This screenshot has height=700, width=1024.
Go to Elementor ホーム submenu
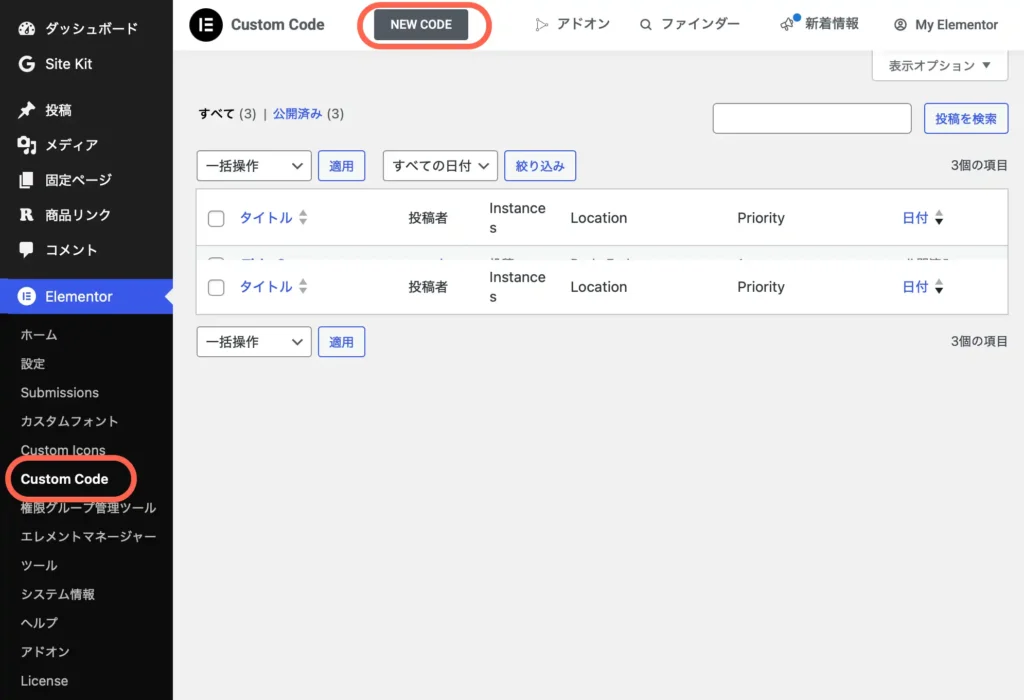tap(39, 335)
